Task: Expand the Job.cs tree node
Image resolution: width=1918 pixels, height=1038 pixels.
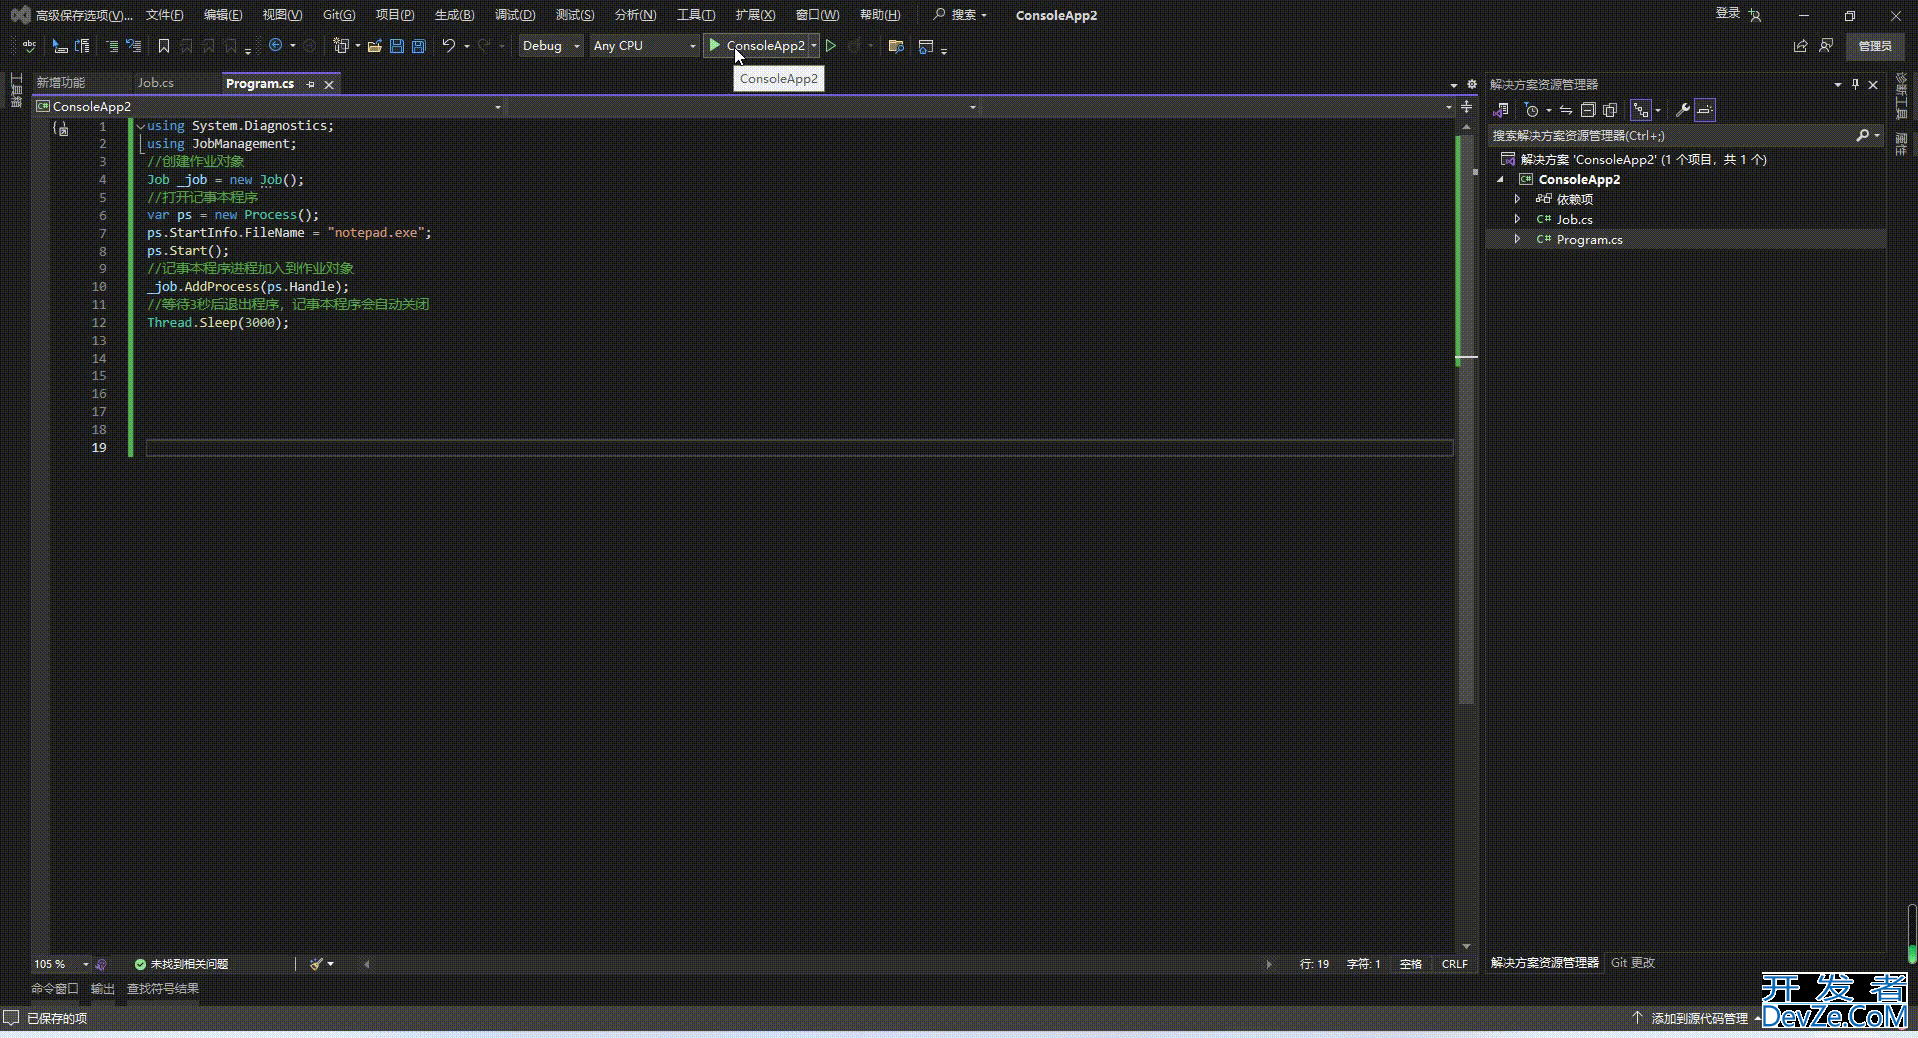Action: pyautogui.click(x=1517, y=219)
